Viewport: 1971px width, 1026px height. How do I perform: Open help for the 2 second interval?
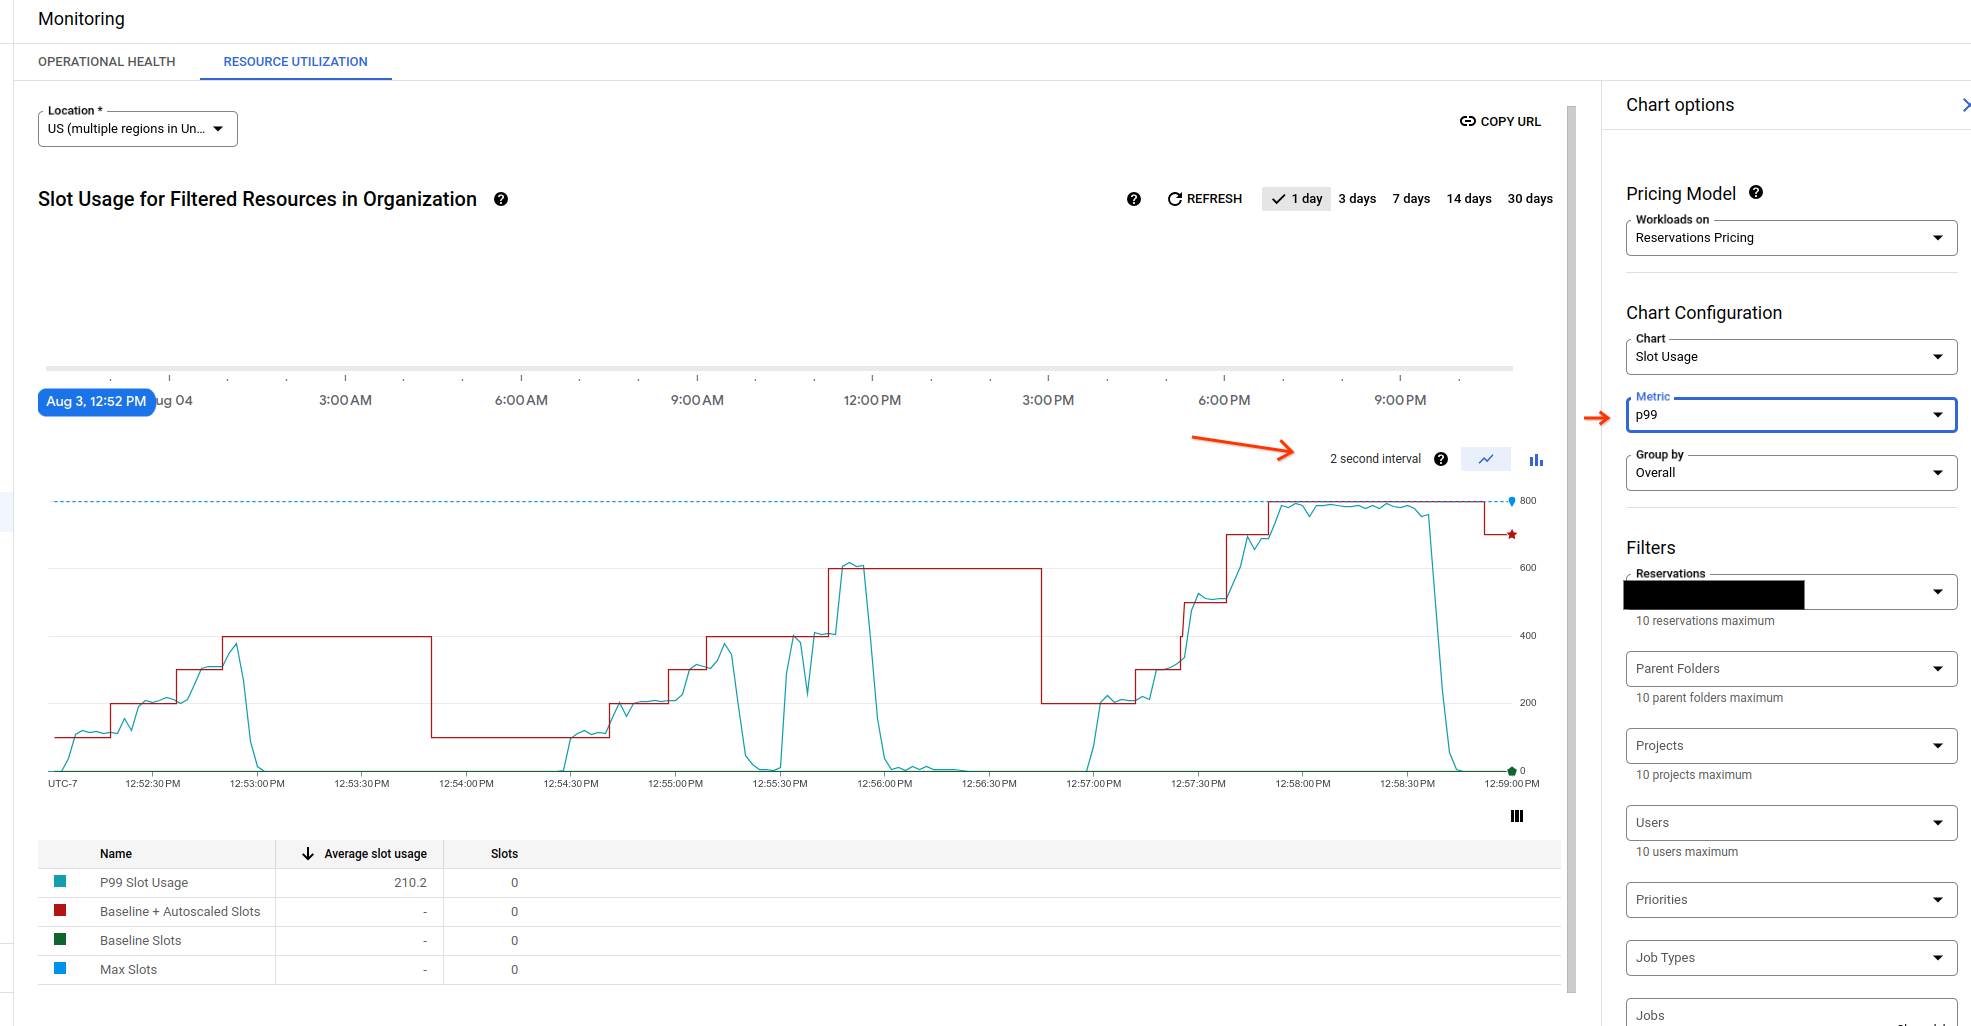pyautogui.click(x=1440, y=458)
